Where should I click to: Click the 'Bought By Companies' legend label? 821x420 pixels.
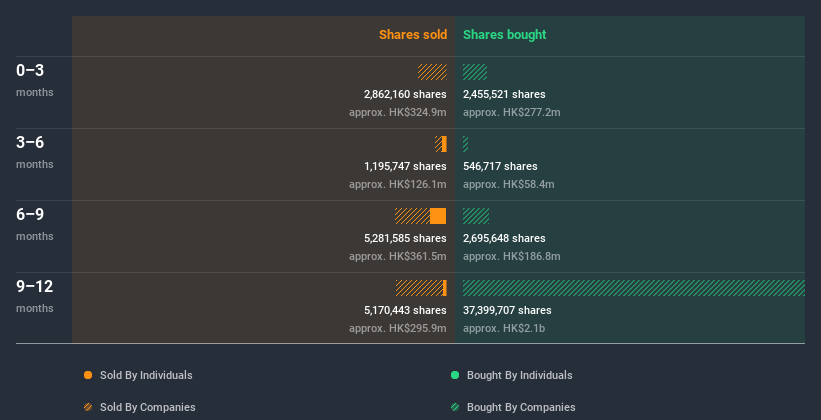tap(521, 407)
